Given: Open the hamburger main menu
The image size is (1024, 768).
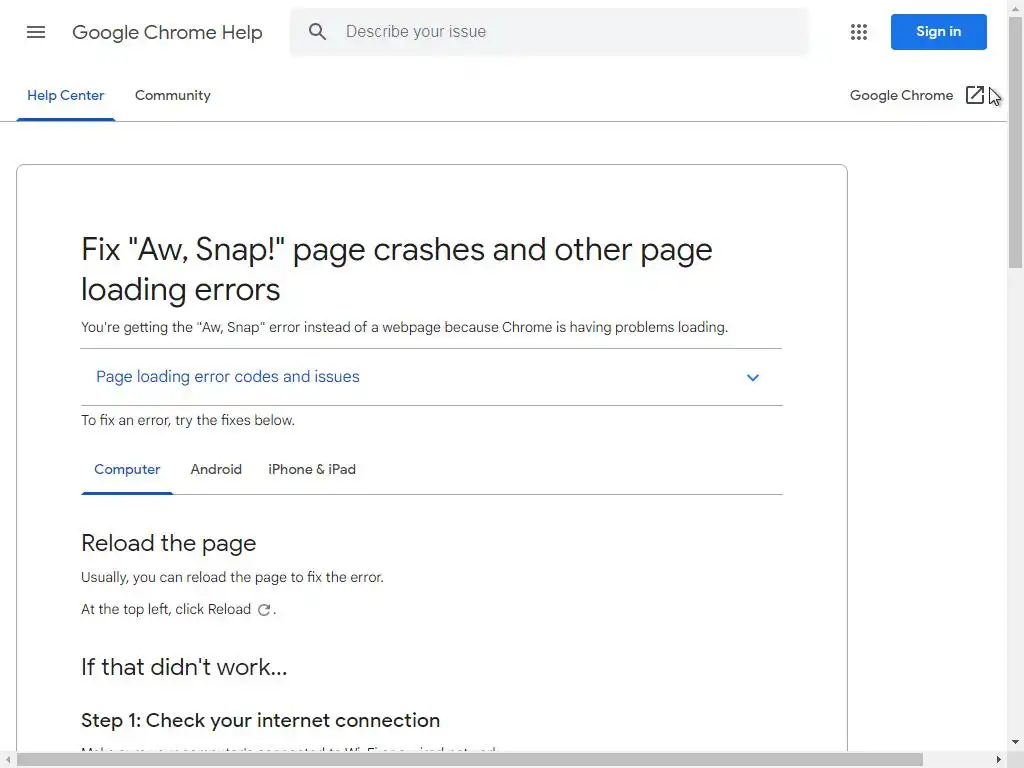Looking at the screenshot, I should (36, 32).
